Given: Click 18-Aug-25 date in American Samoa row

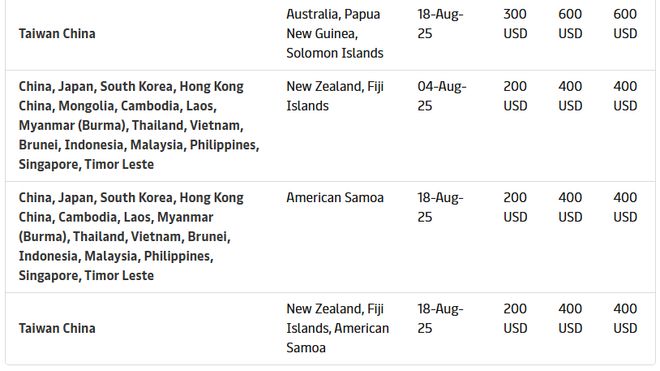Looking at the screenshot, I should pyautogui.click(x=440, y=207).
